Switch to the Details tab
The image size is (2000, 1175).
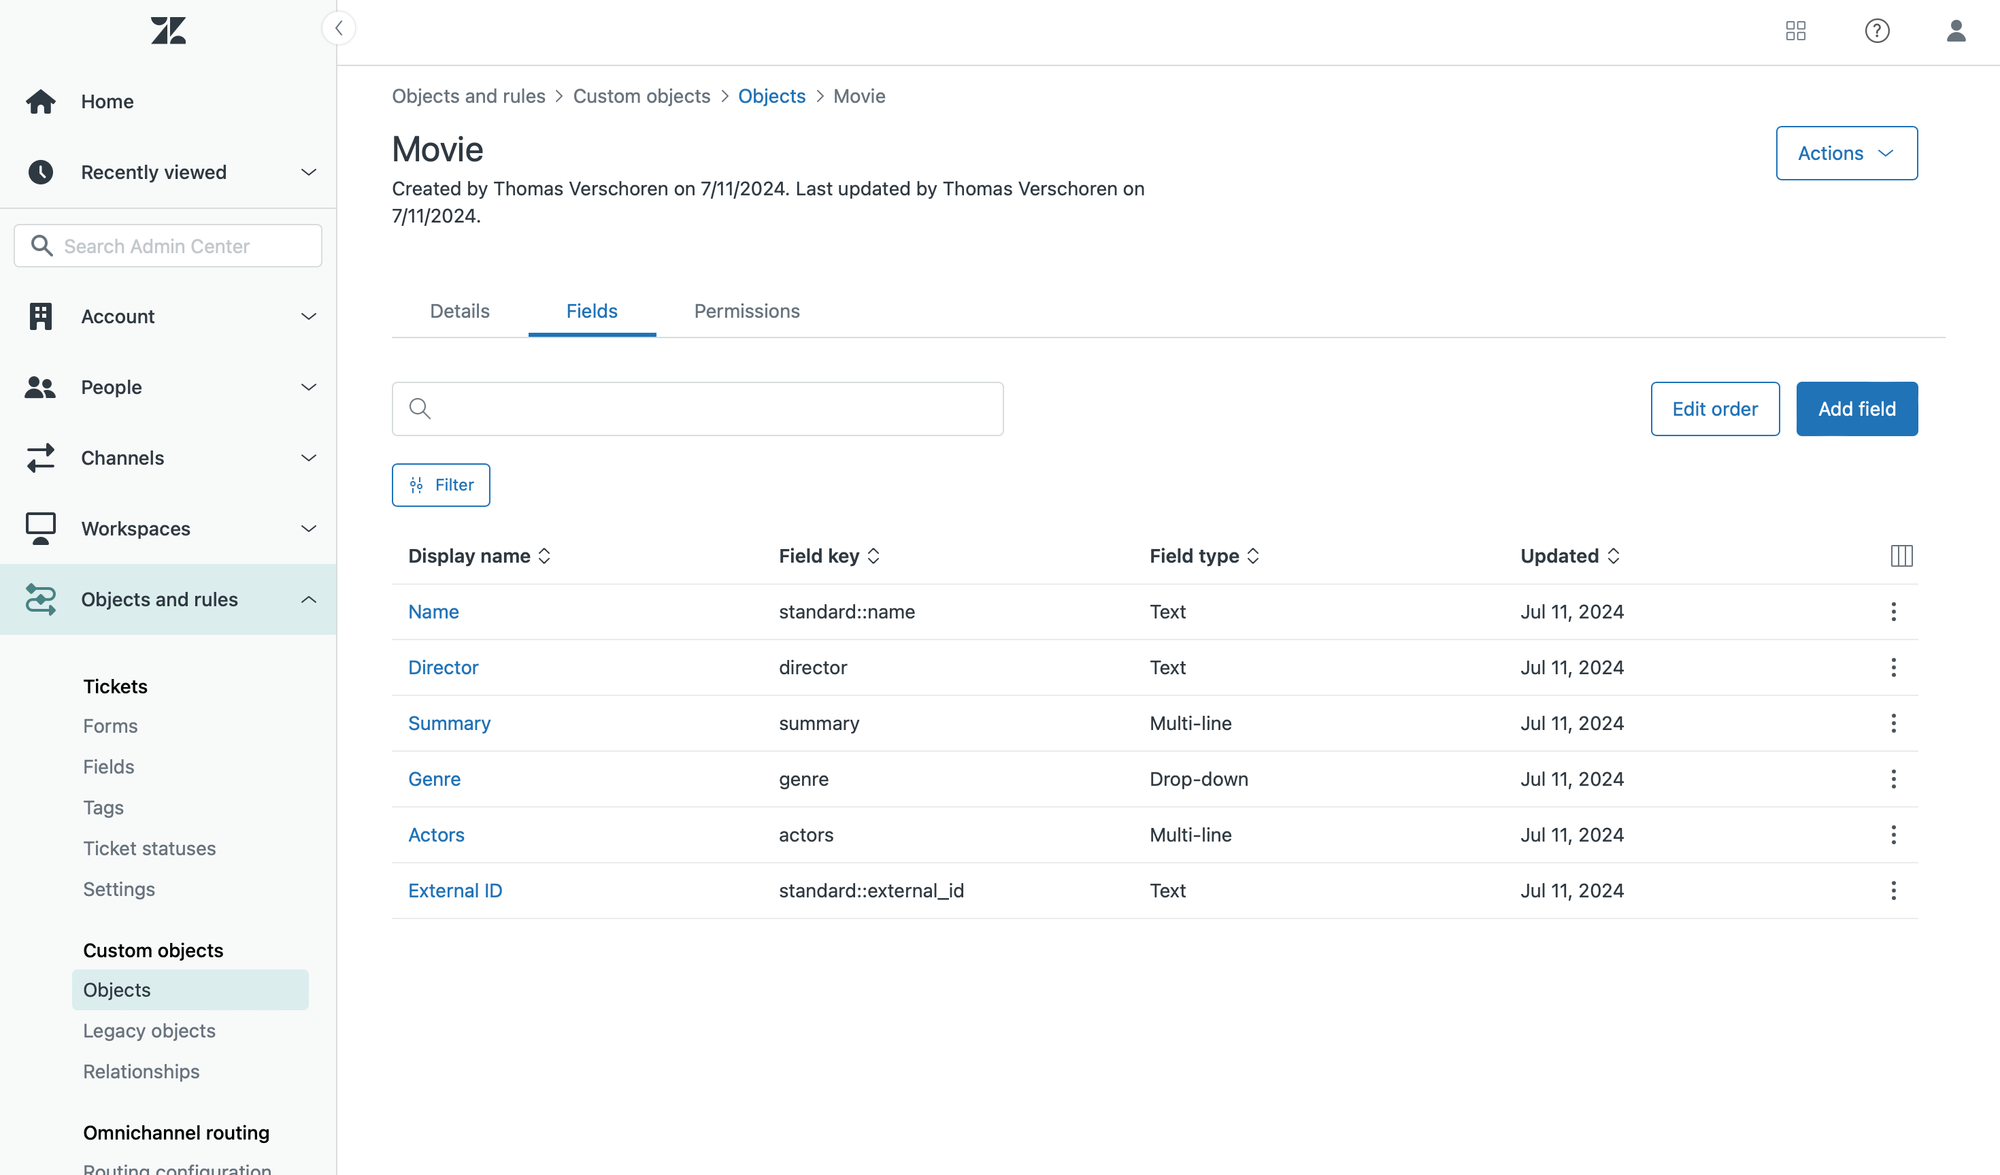click(x=459, y=311)
